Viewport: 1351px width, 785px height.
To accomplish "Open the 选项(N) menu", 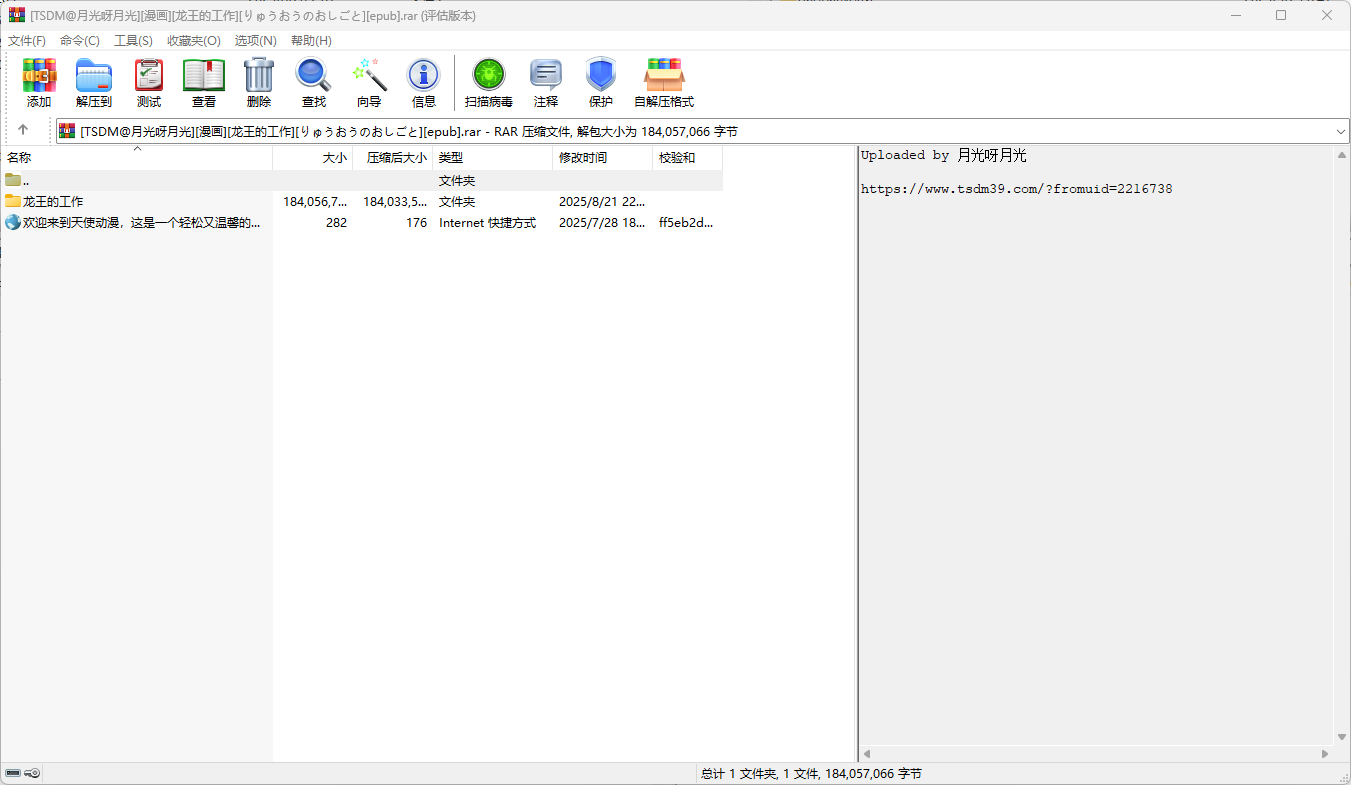I will tap(256, 41).
